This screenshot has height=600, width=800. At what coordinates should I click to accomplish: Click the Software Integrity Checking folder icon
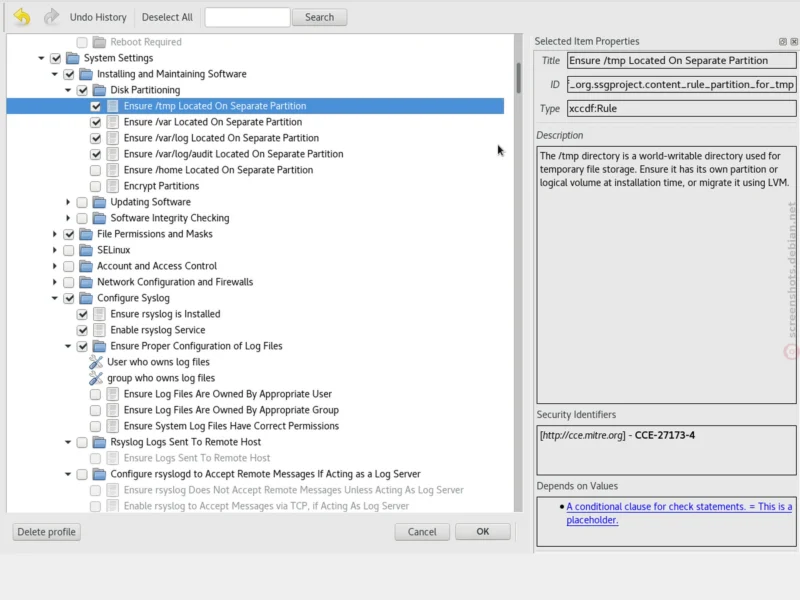tap(99, 218)
